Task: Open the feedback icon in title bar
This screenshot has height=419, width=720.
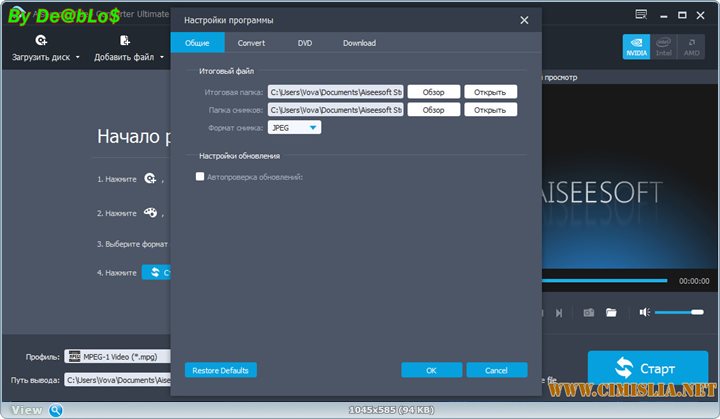Action: (x=640, y=17)
